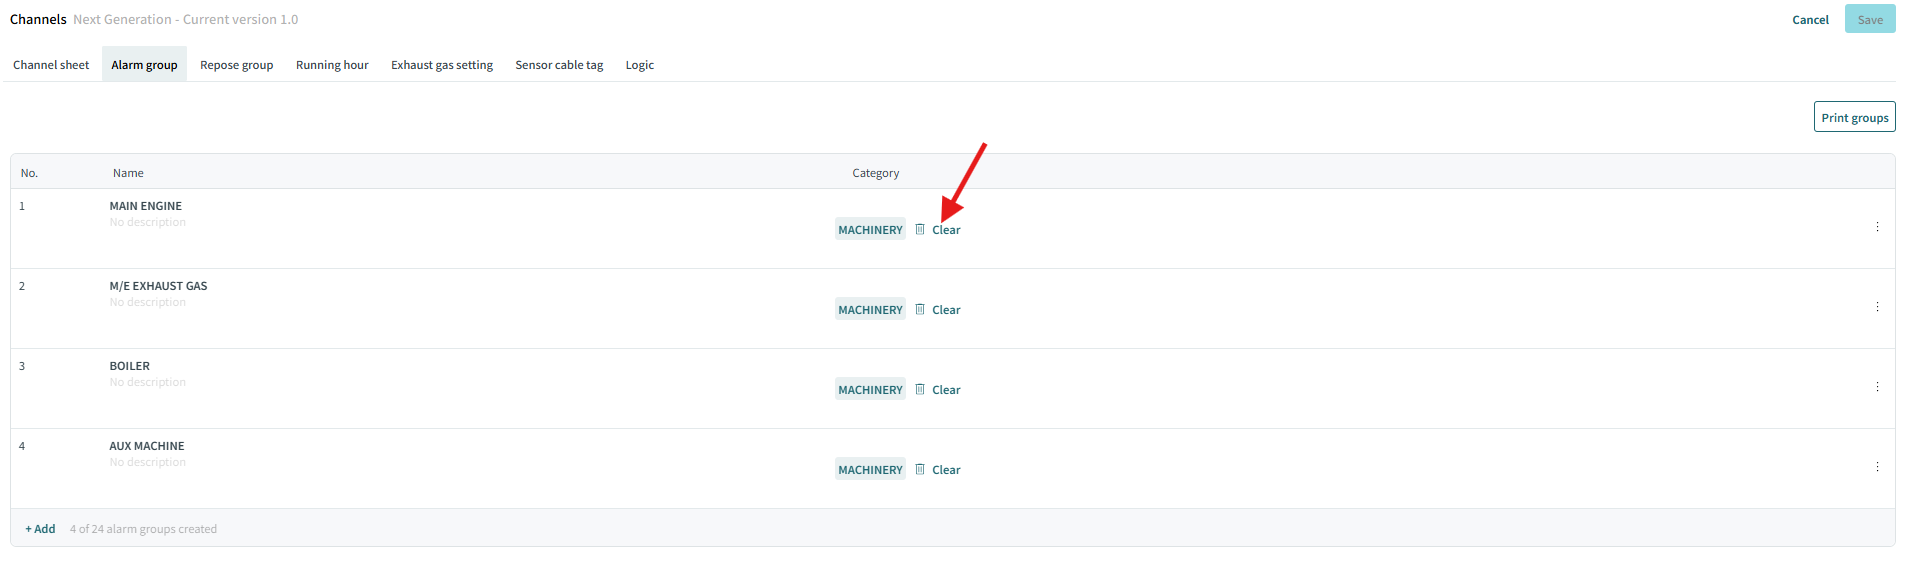Click the Print groups button
The height and width of the screenshot is (587, 1906).
(1855, 117)
